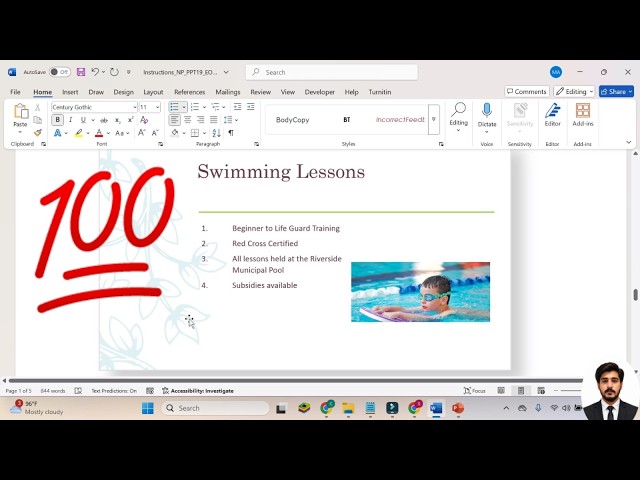This screenshot has height=480, width=640.
Task: Apply strikethrough formatting
Action: coord(104,120)
